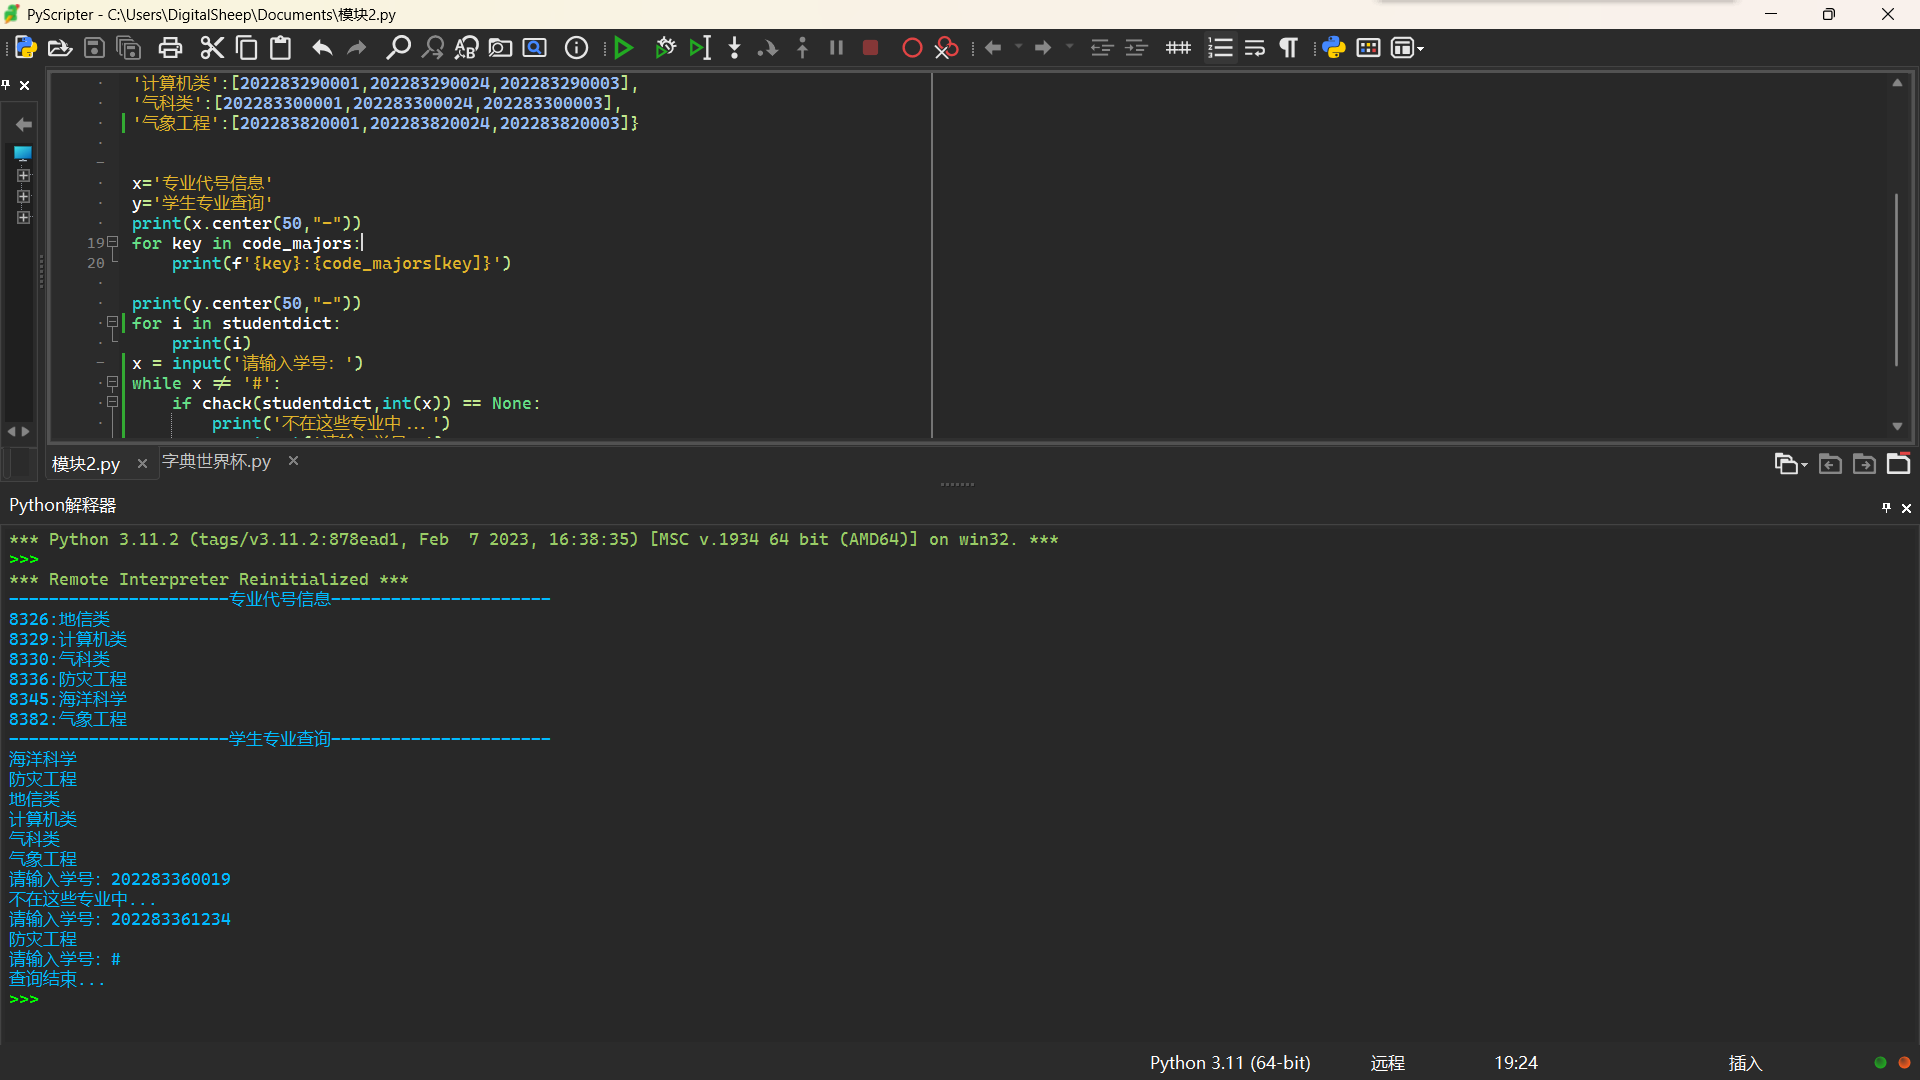Click the Print icon
The height and width of the screenshot is (1080, 1920).
[x=170, y=47]
